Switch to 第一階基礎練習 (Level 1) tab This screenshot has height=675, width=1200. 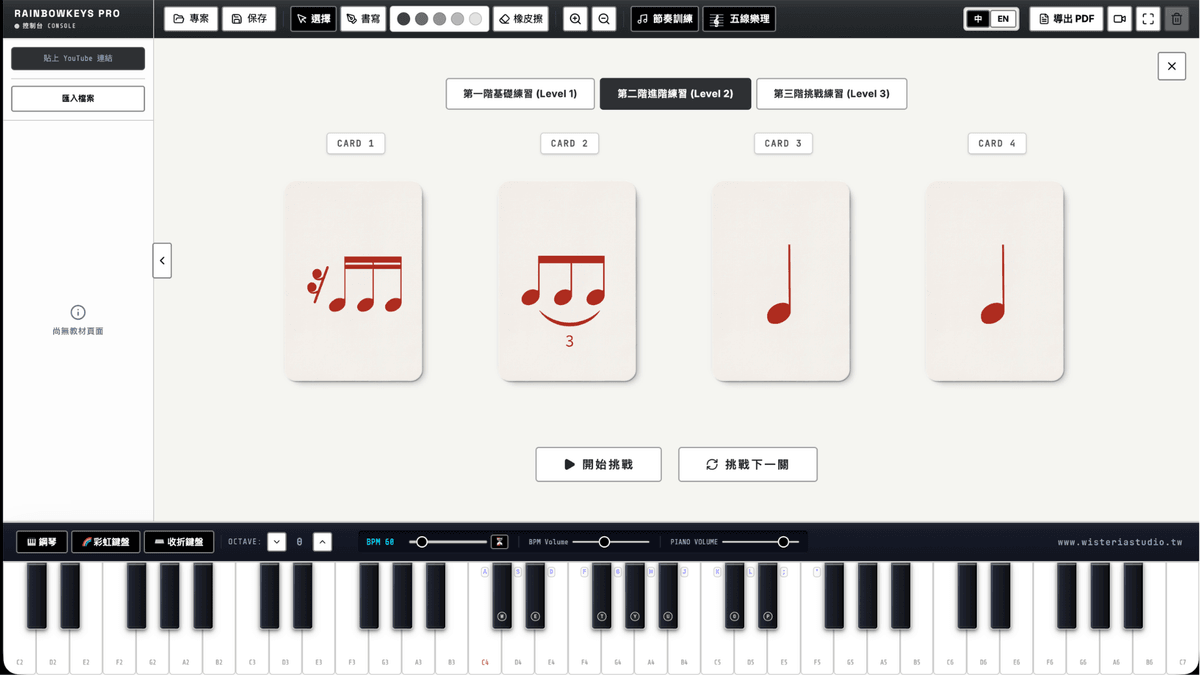520,94
